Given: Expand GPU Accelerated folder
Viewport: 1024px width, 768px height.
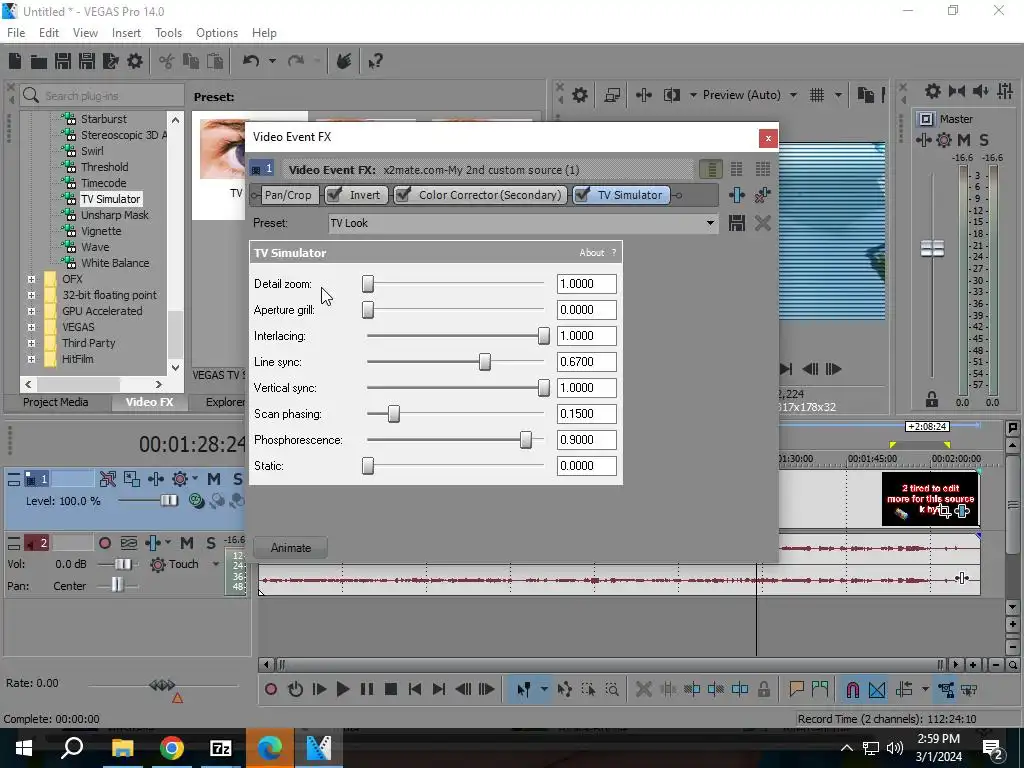Looking at the screenshot, I should pyautogui.click(x=31, y=312).
